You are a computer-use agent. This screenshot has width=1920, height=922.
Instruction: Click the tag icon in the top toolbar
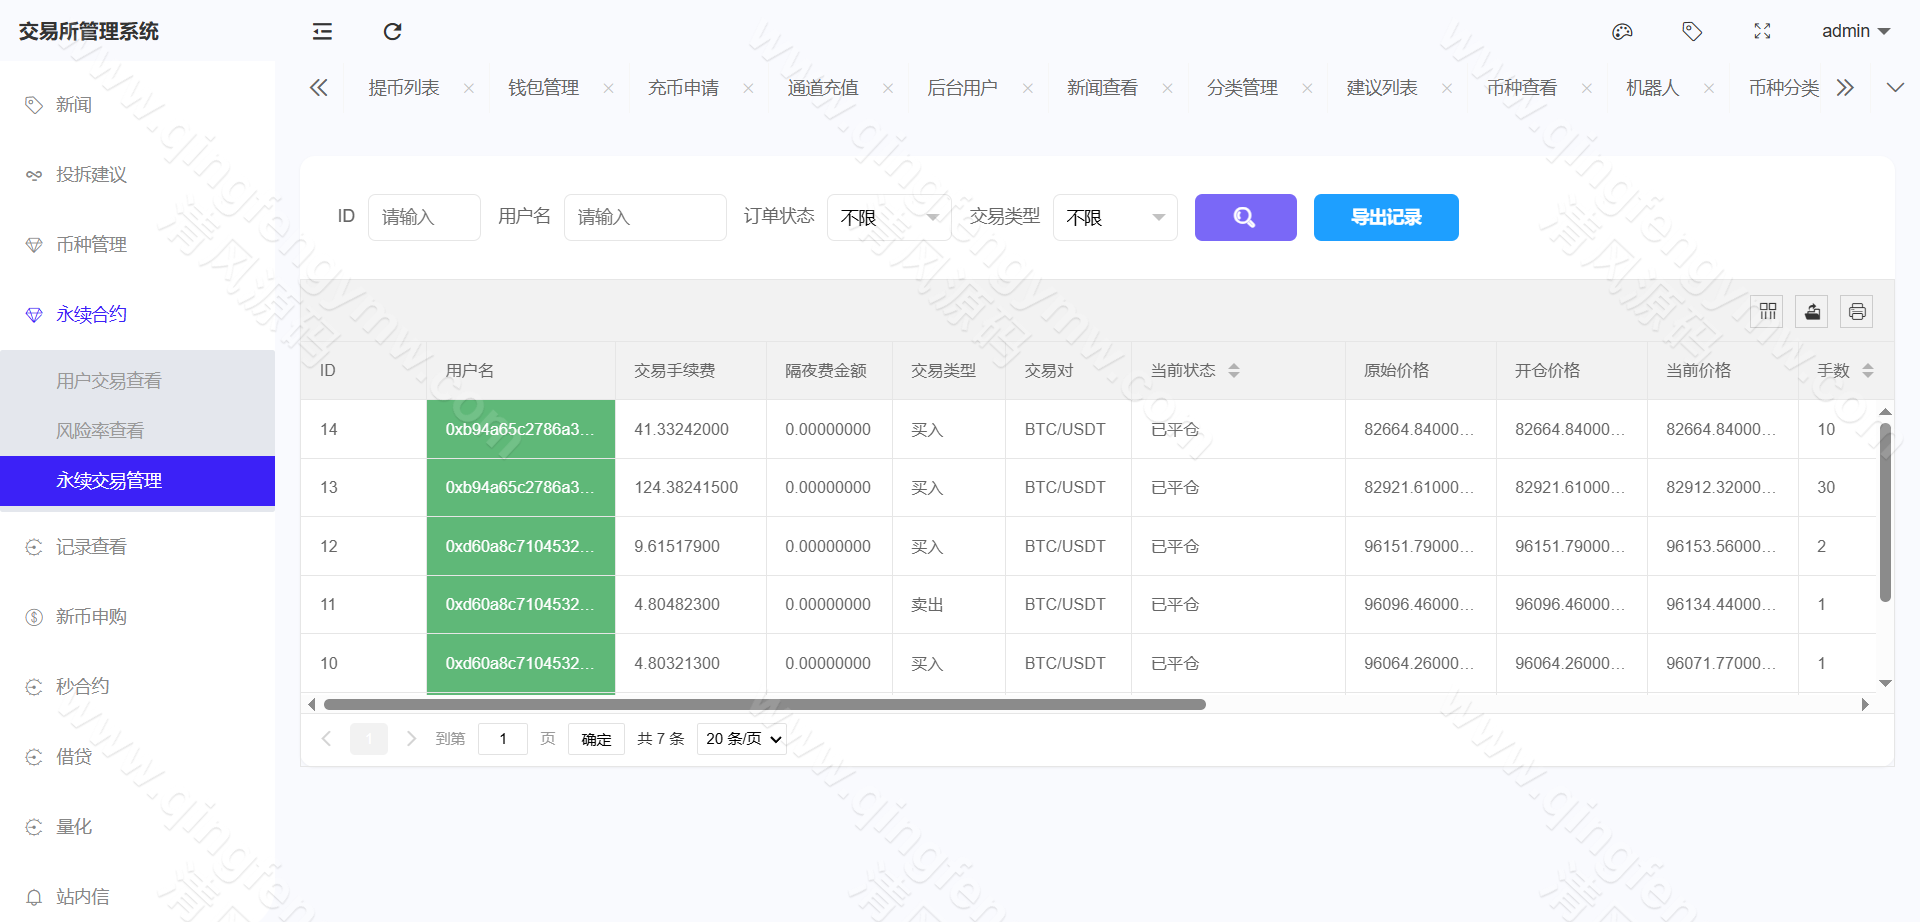pyautogui.click(x=1692, y=31)
